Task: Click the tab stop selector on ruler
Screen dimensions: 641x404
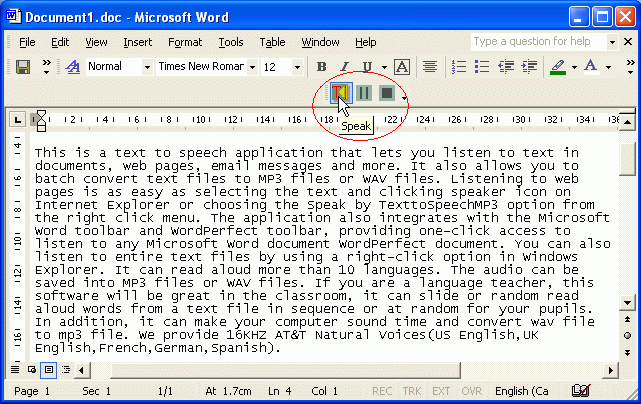Action: tap(17, 120)
